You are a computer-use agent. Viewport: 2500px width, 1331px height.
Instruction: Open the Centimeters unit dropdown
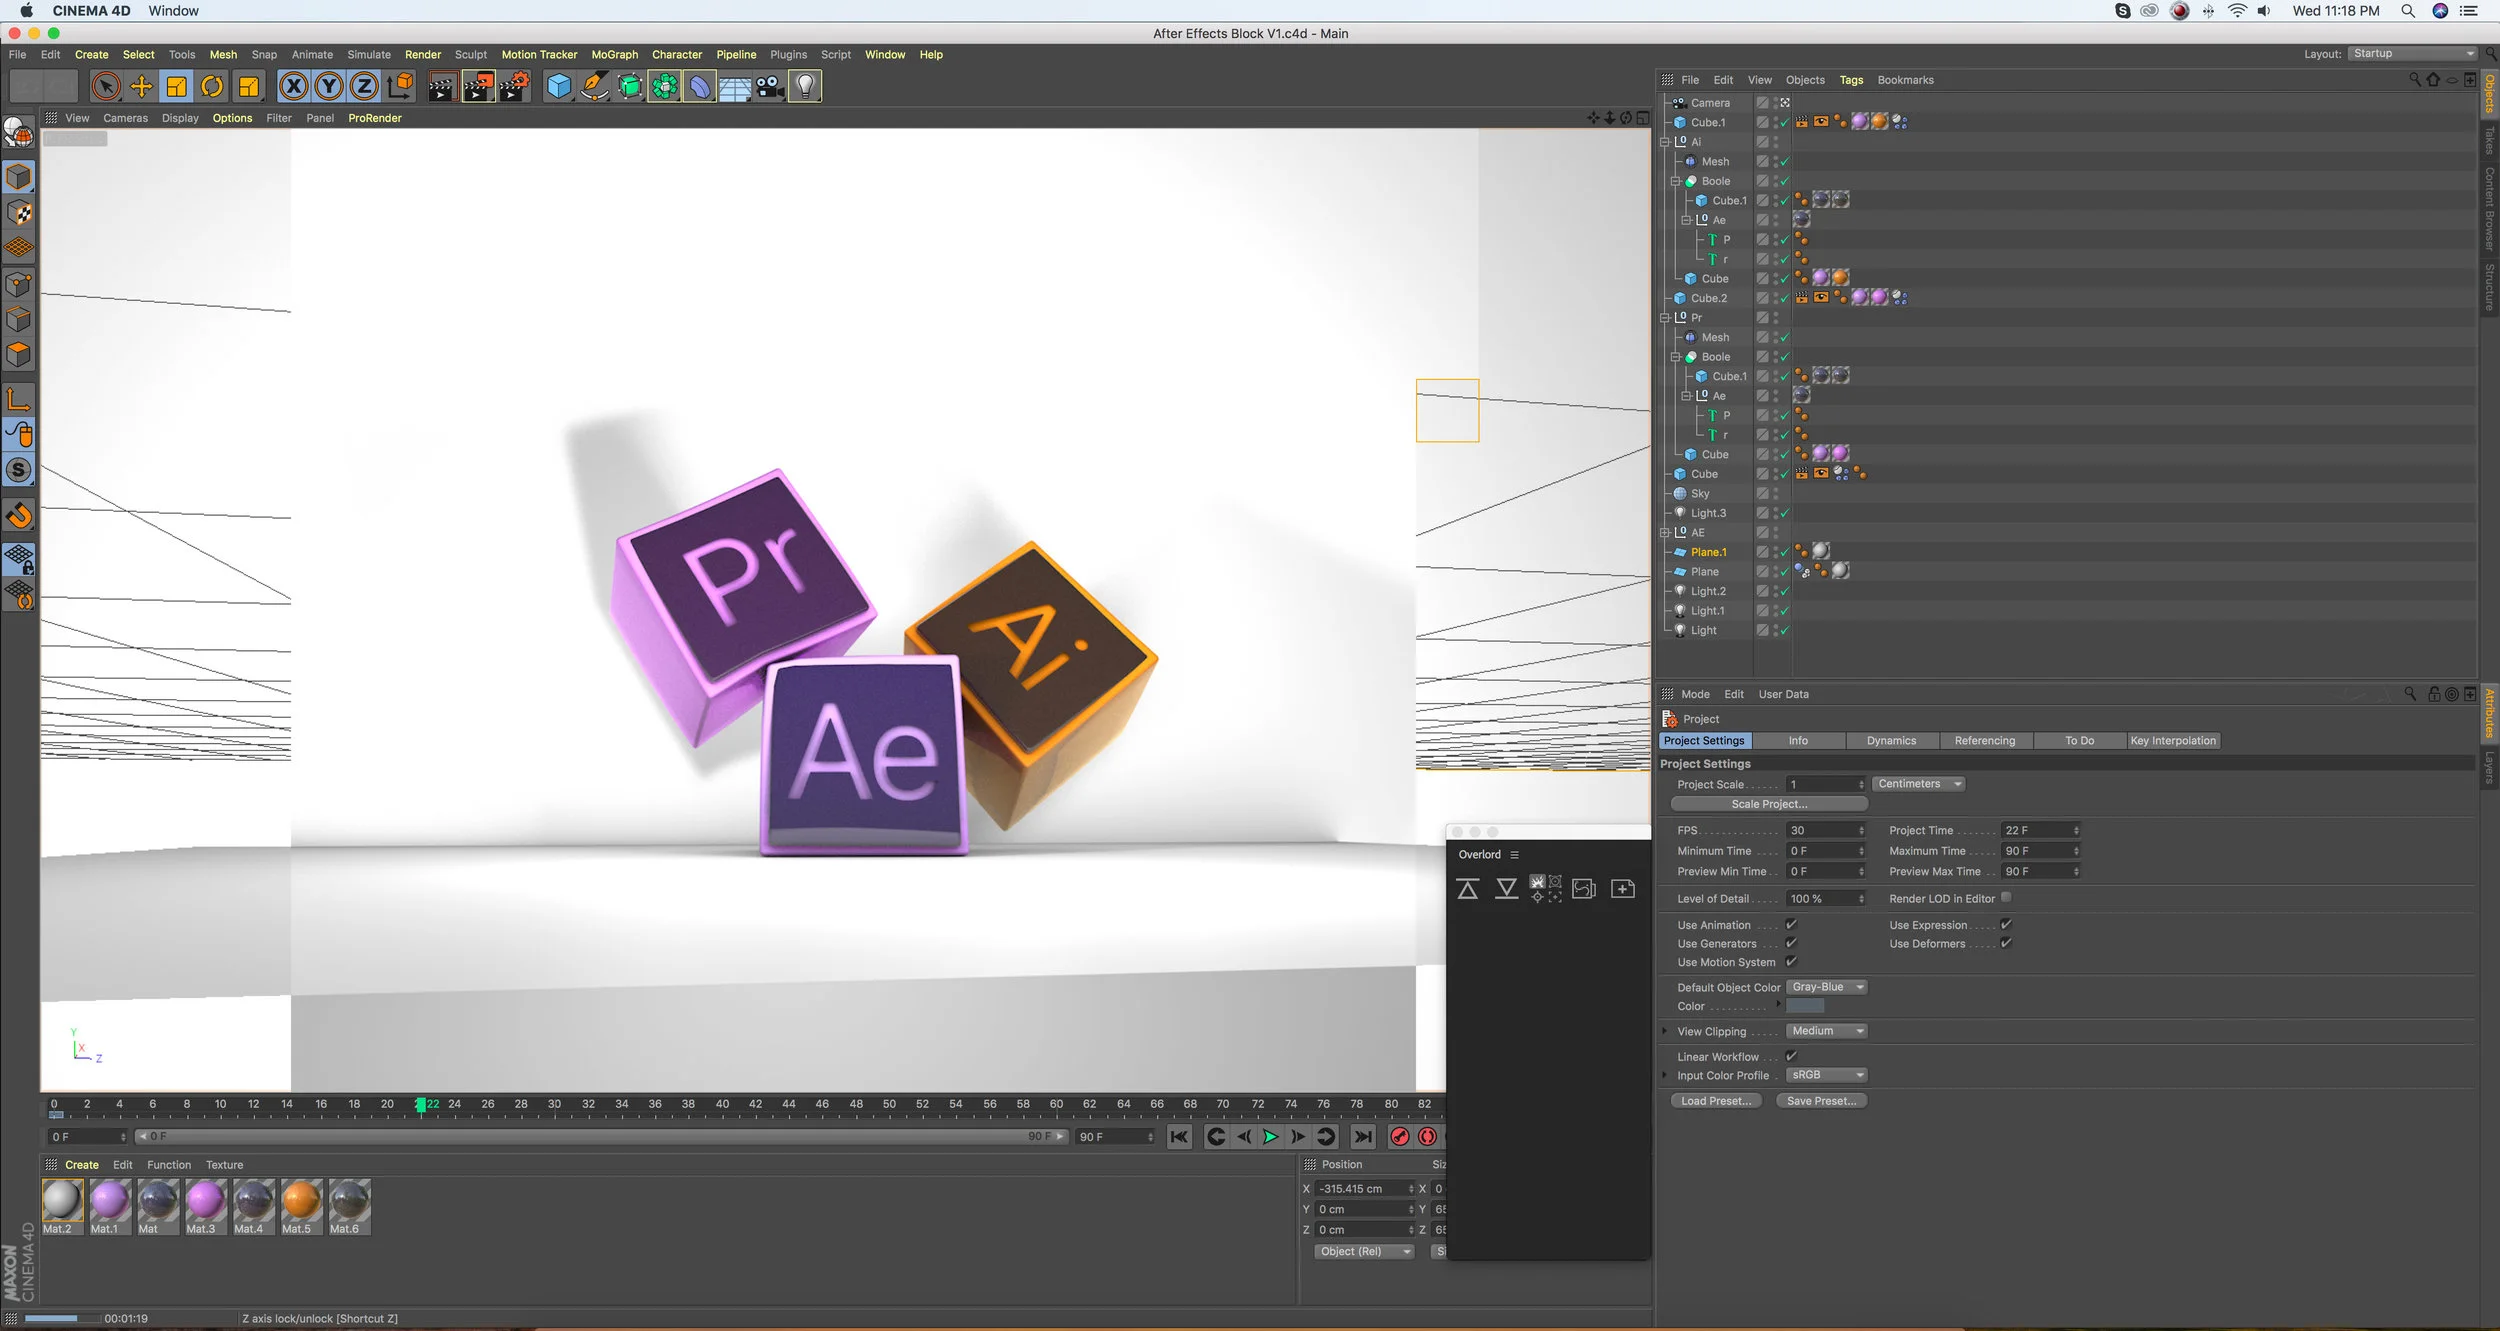point(1919,784)
